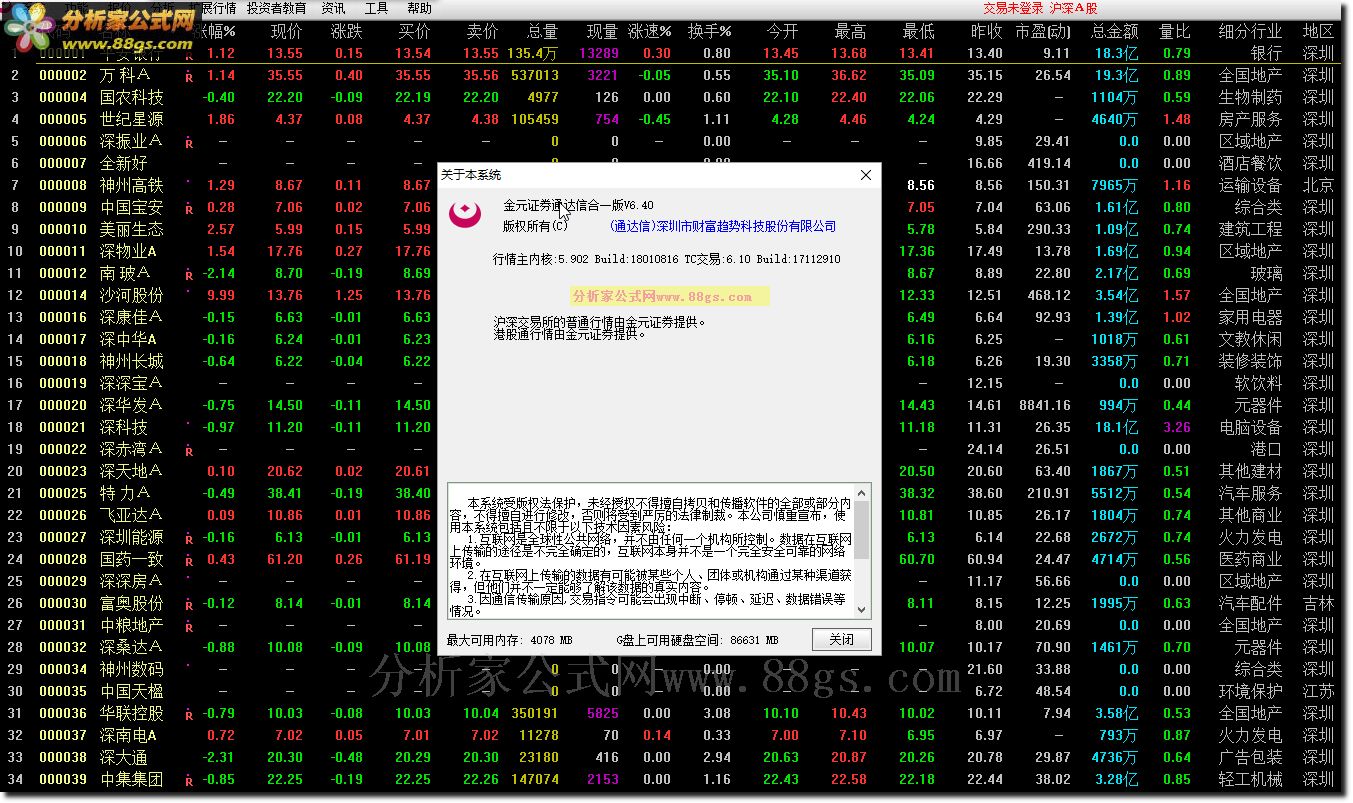Click the R margin marker beside 南玻A

[x=188, y=274]
